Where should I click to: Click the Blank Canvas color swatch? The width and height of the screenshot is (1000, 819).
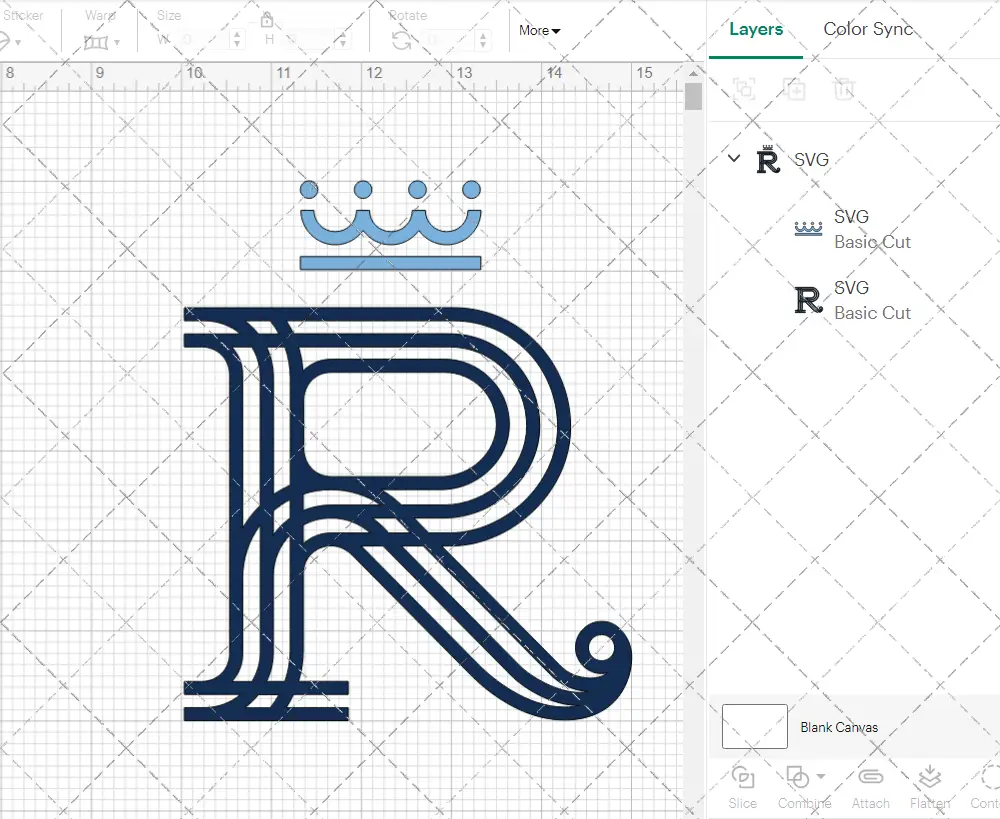(x=754, y=727)
